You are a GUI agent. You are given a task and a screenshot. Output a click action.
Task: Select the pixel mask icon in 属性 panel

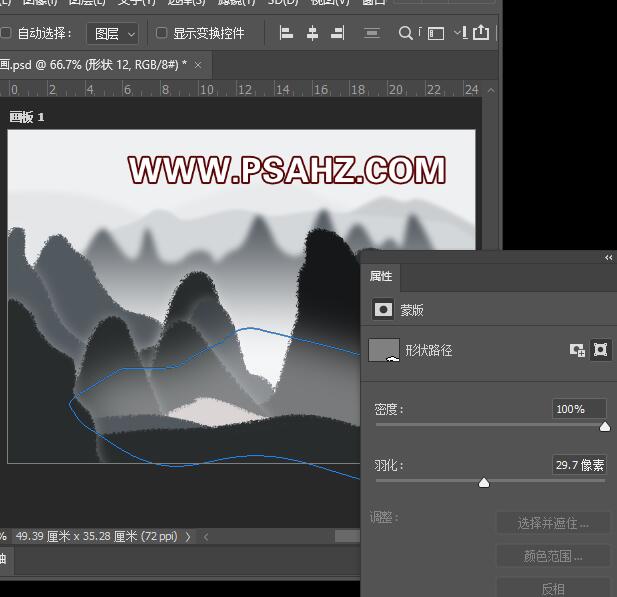383,309
